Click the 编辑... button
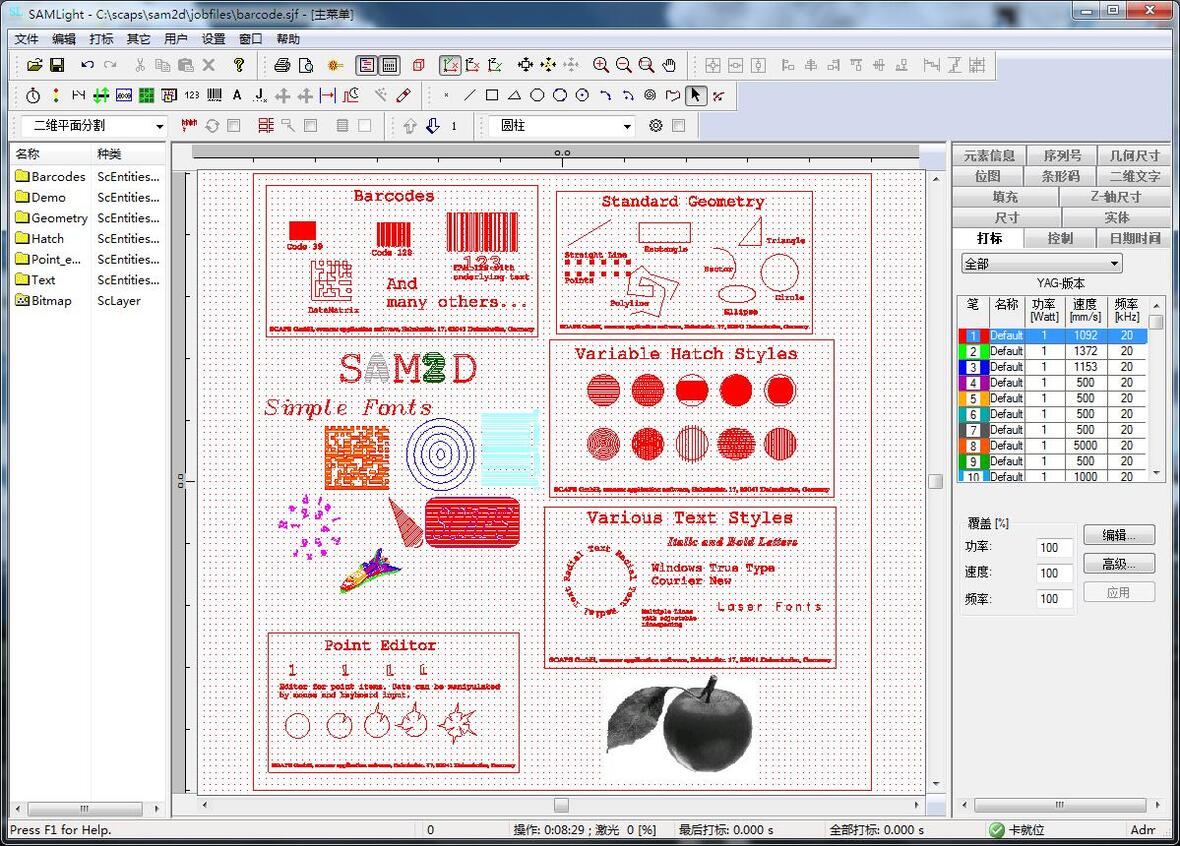The image size is (1180, 846). 1118,535
